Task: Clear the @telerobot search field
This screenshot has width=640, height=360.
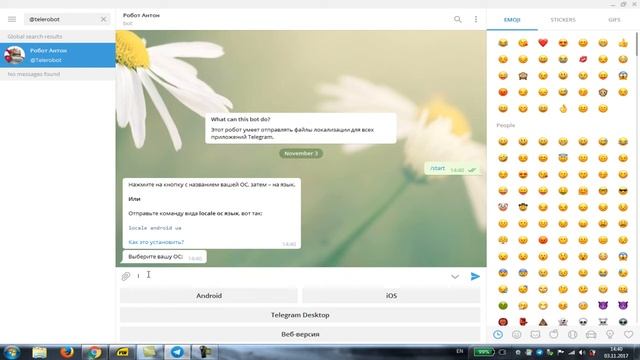Action: click(x=103, y=19)
